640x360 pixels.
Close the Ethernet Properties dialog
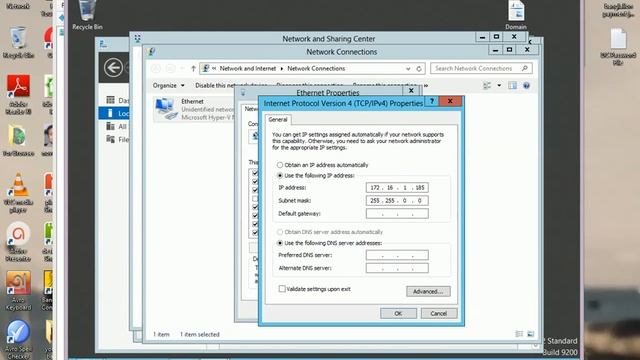point(411,91)
